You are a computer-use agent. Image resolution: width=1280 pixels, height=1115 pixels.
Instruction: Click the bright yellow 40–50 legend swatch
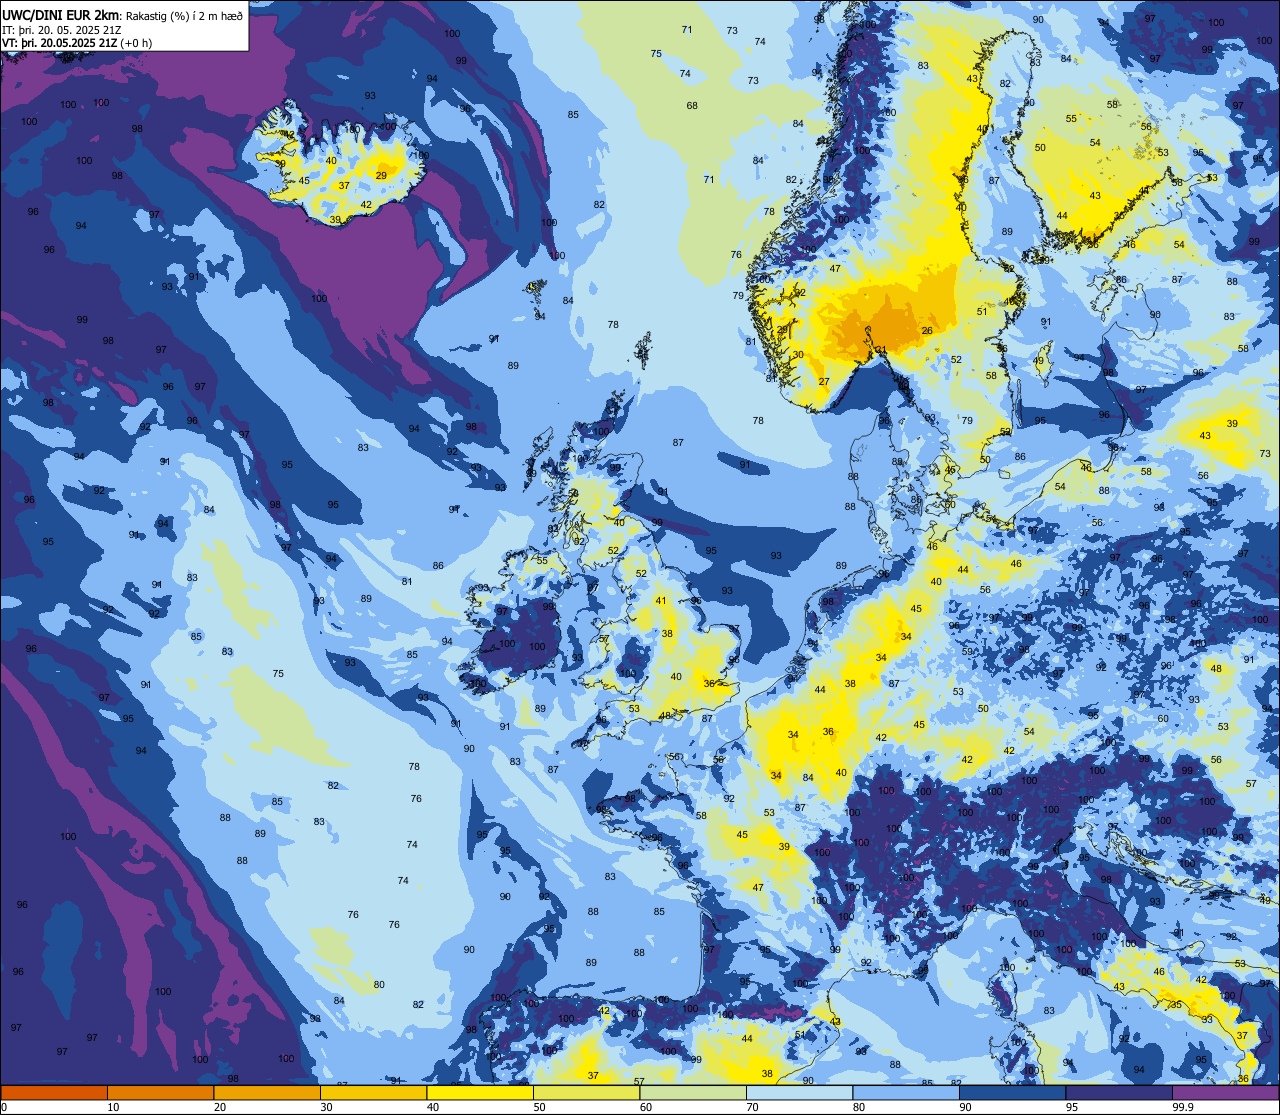pos(480,1092)
